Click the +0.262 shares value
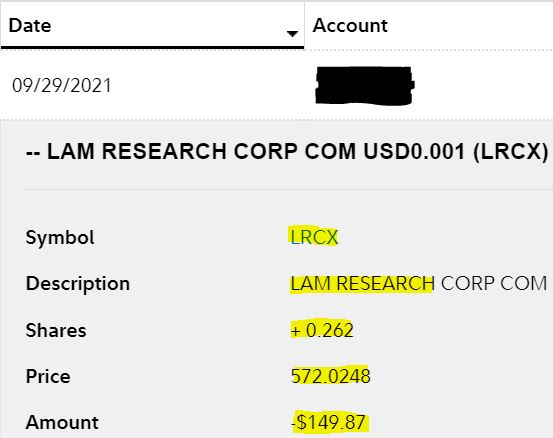 pos(322,330)
